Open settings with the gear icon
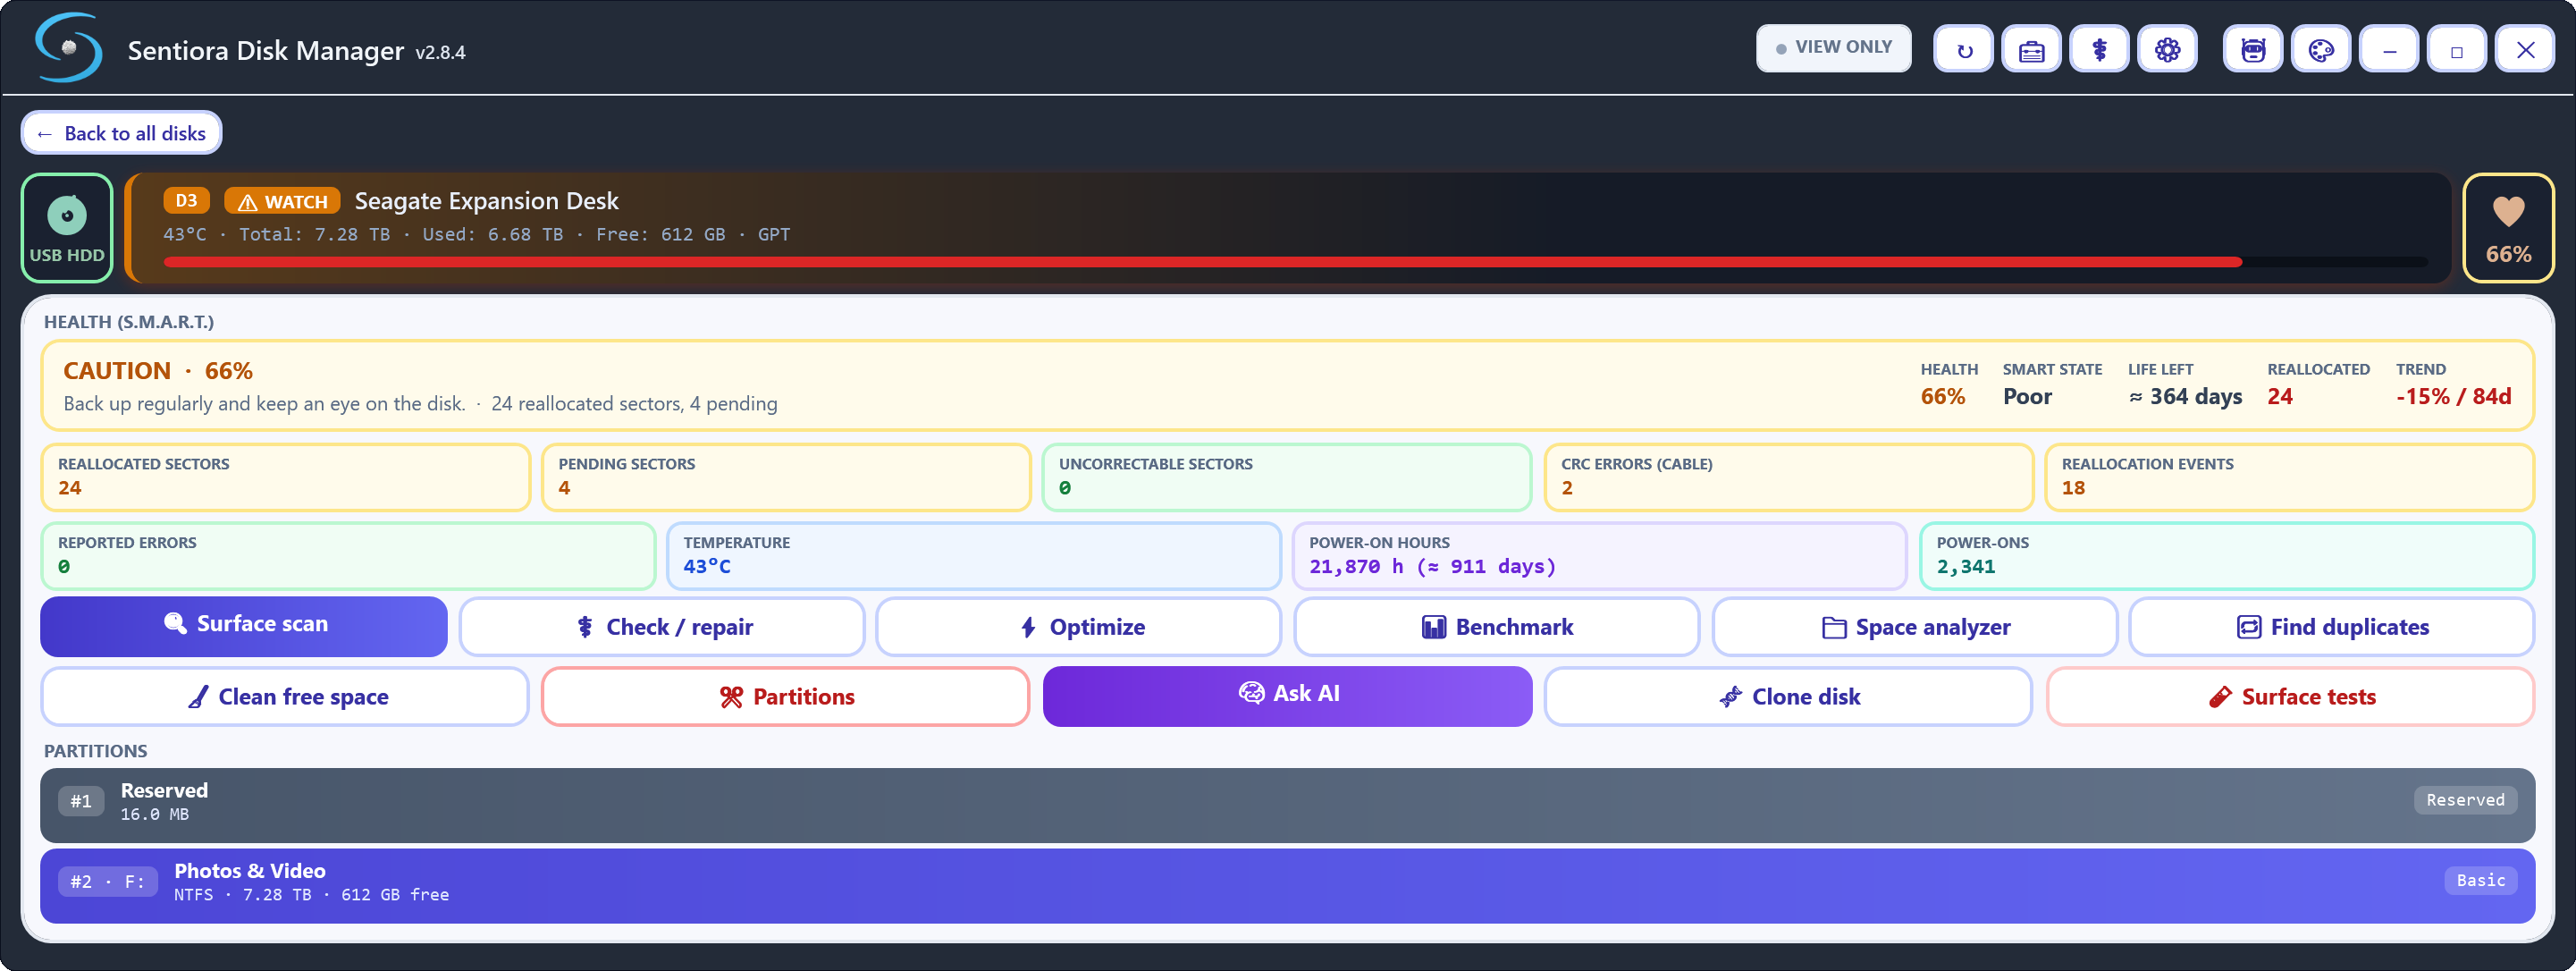Image resolution: width=2576 pixels, height=971 pixels. click(x=2167, y=50)
